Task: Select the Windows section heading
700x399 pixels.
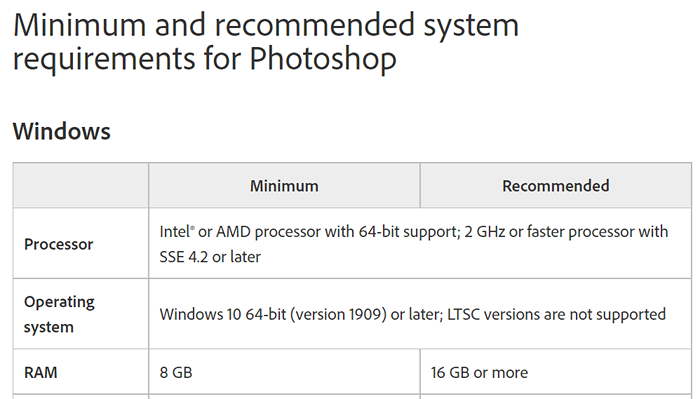Action: point(62,131)
